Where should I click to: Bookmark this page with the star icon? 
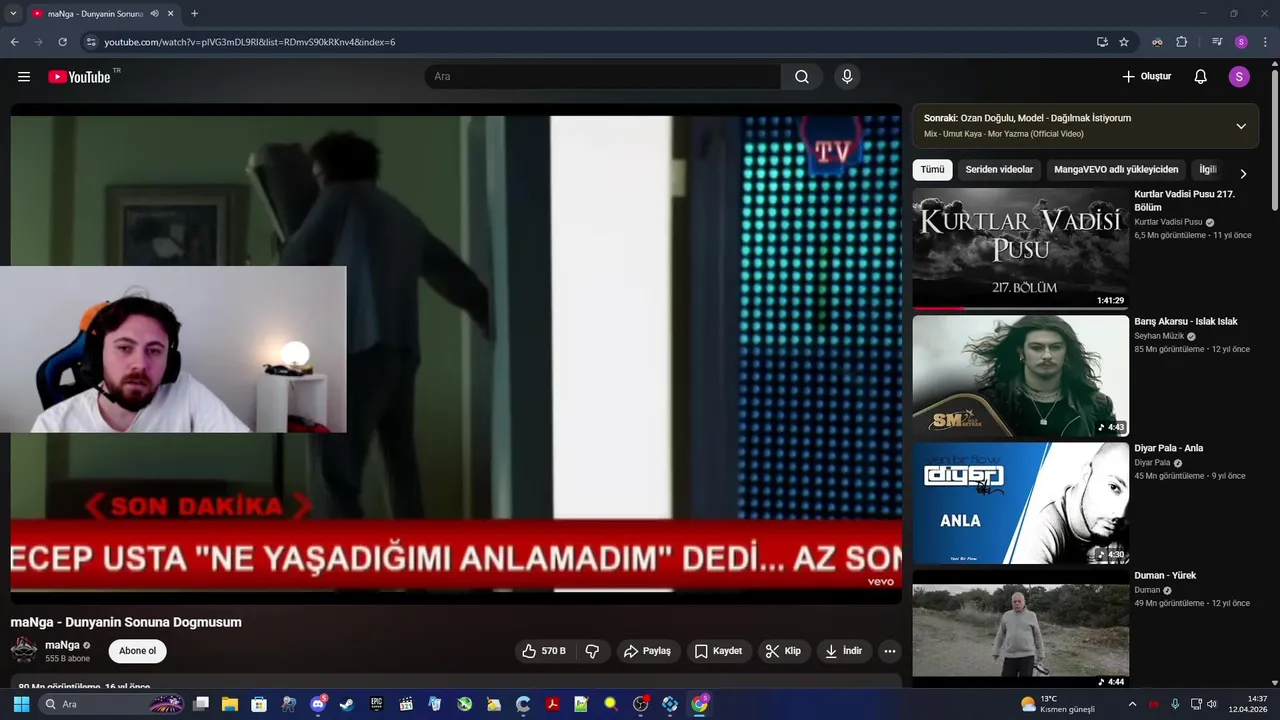[x=1124, y=42]
